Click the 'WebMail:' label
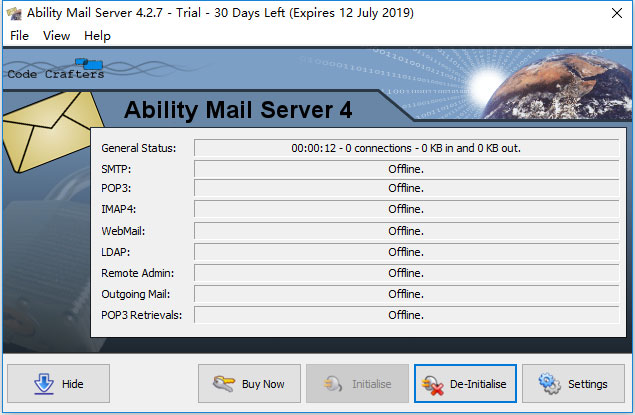 [x=123, y=231]
